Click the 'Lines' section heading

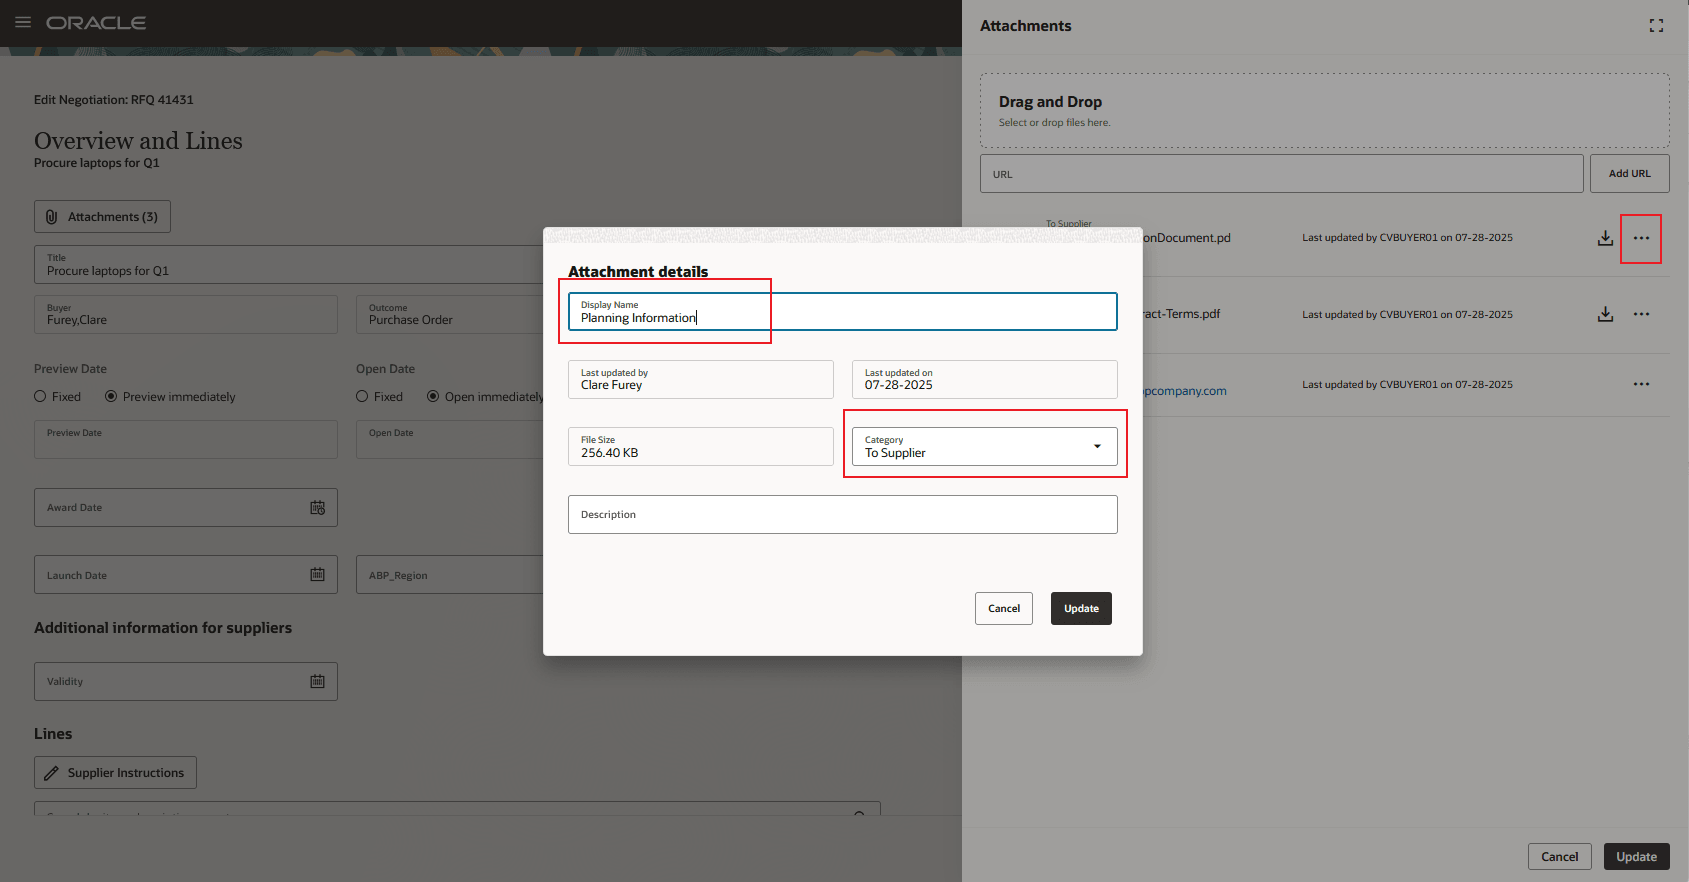tap(53, 734)
